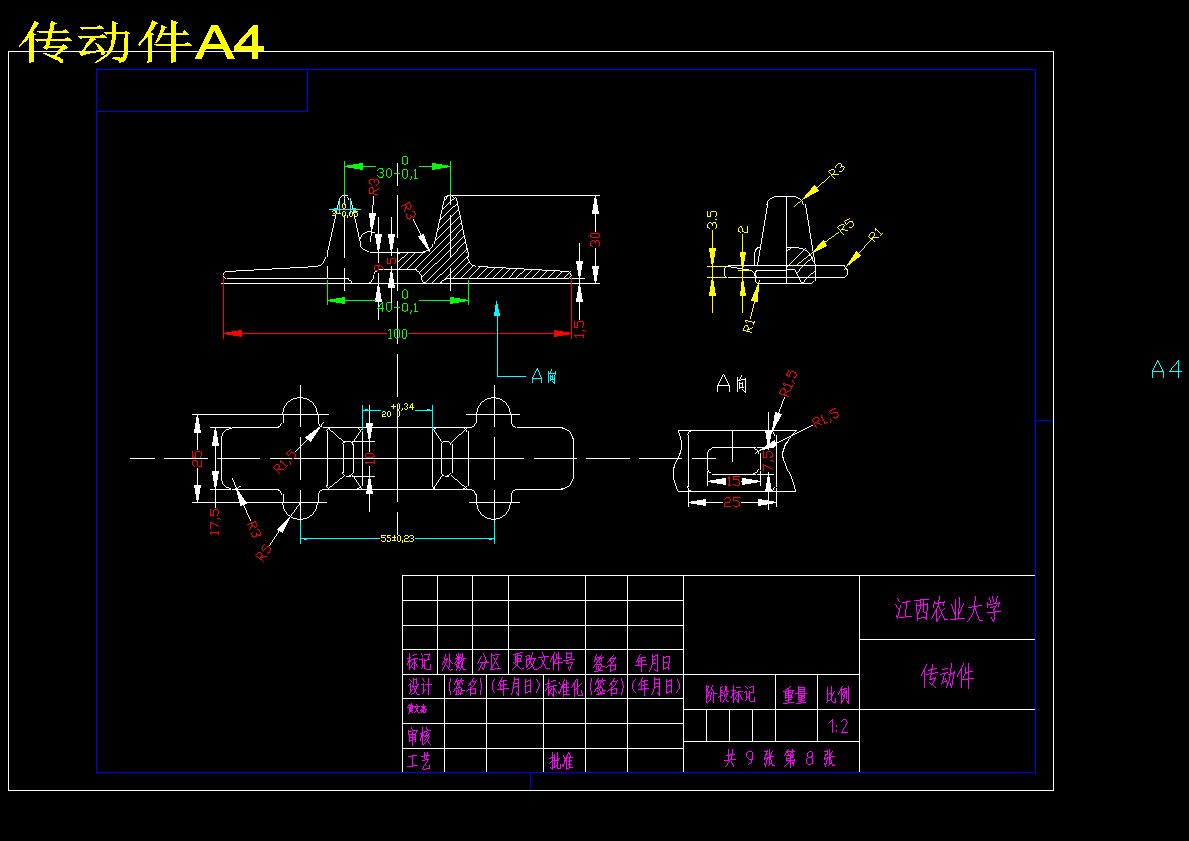Click the 江西农业大学 title block text
Viewport: 1189px width, 841px height.
pyautogui.click(x=948, y=609)
